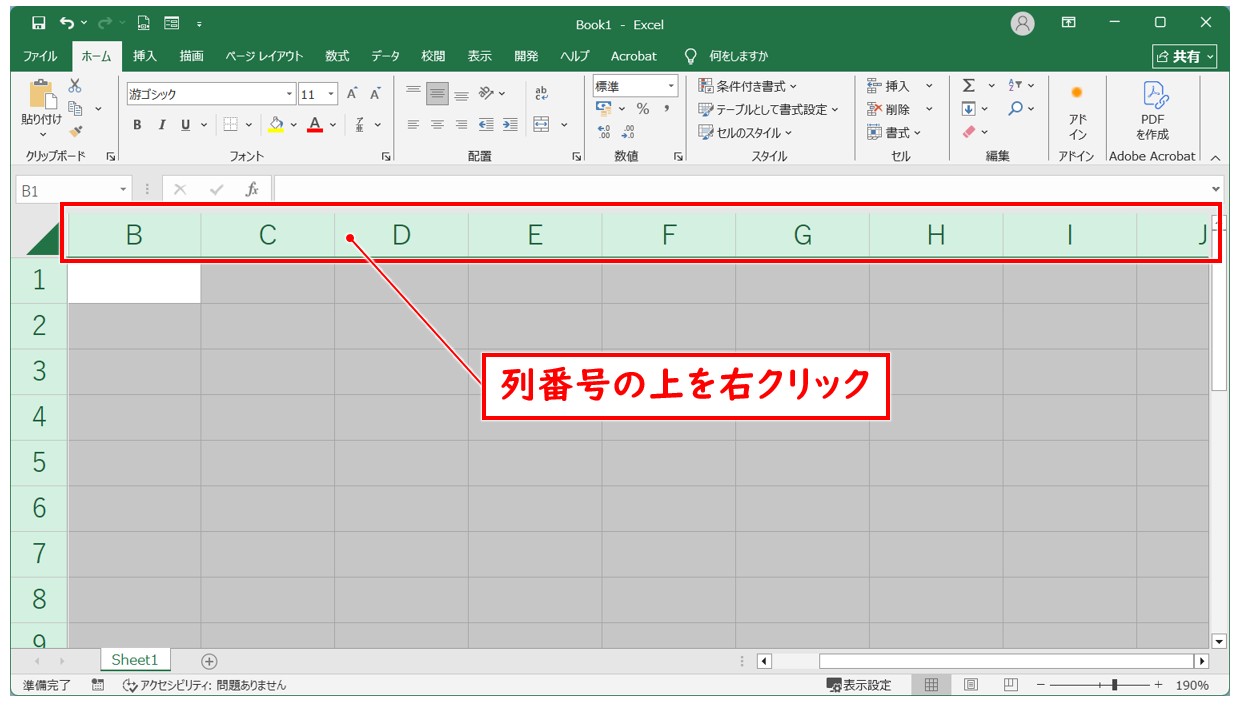Click the AutoSum sigma icon
The height and width of the screenshot is (705, 1237).
coord(968,86)
